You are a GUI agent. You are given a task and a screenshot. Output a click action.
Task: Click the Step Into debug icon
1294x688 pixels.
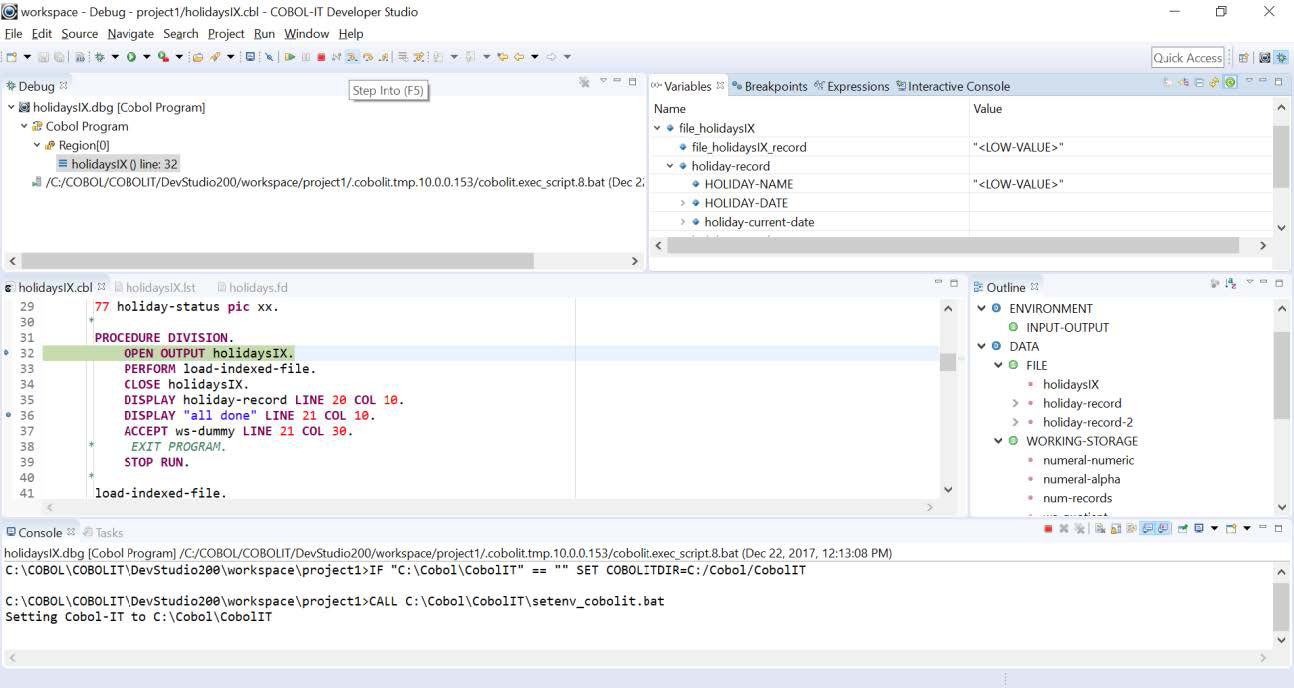[x=352, y=57]
